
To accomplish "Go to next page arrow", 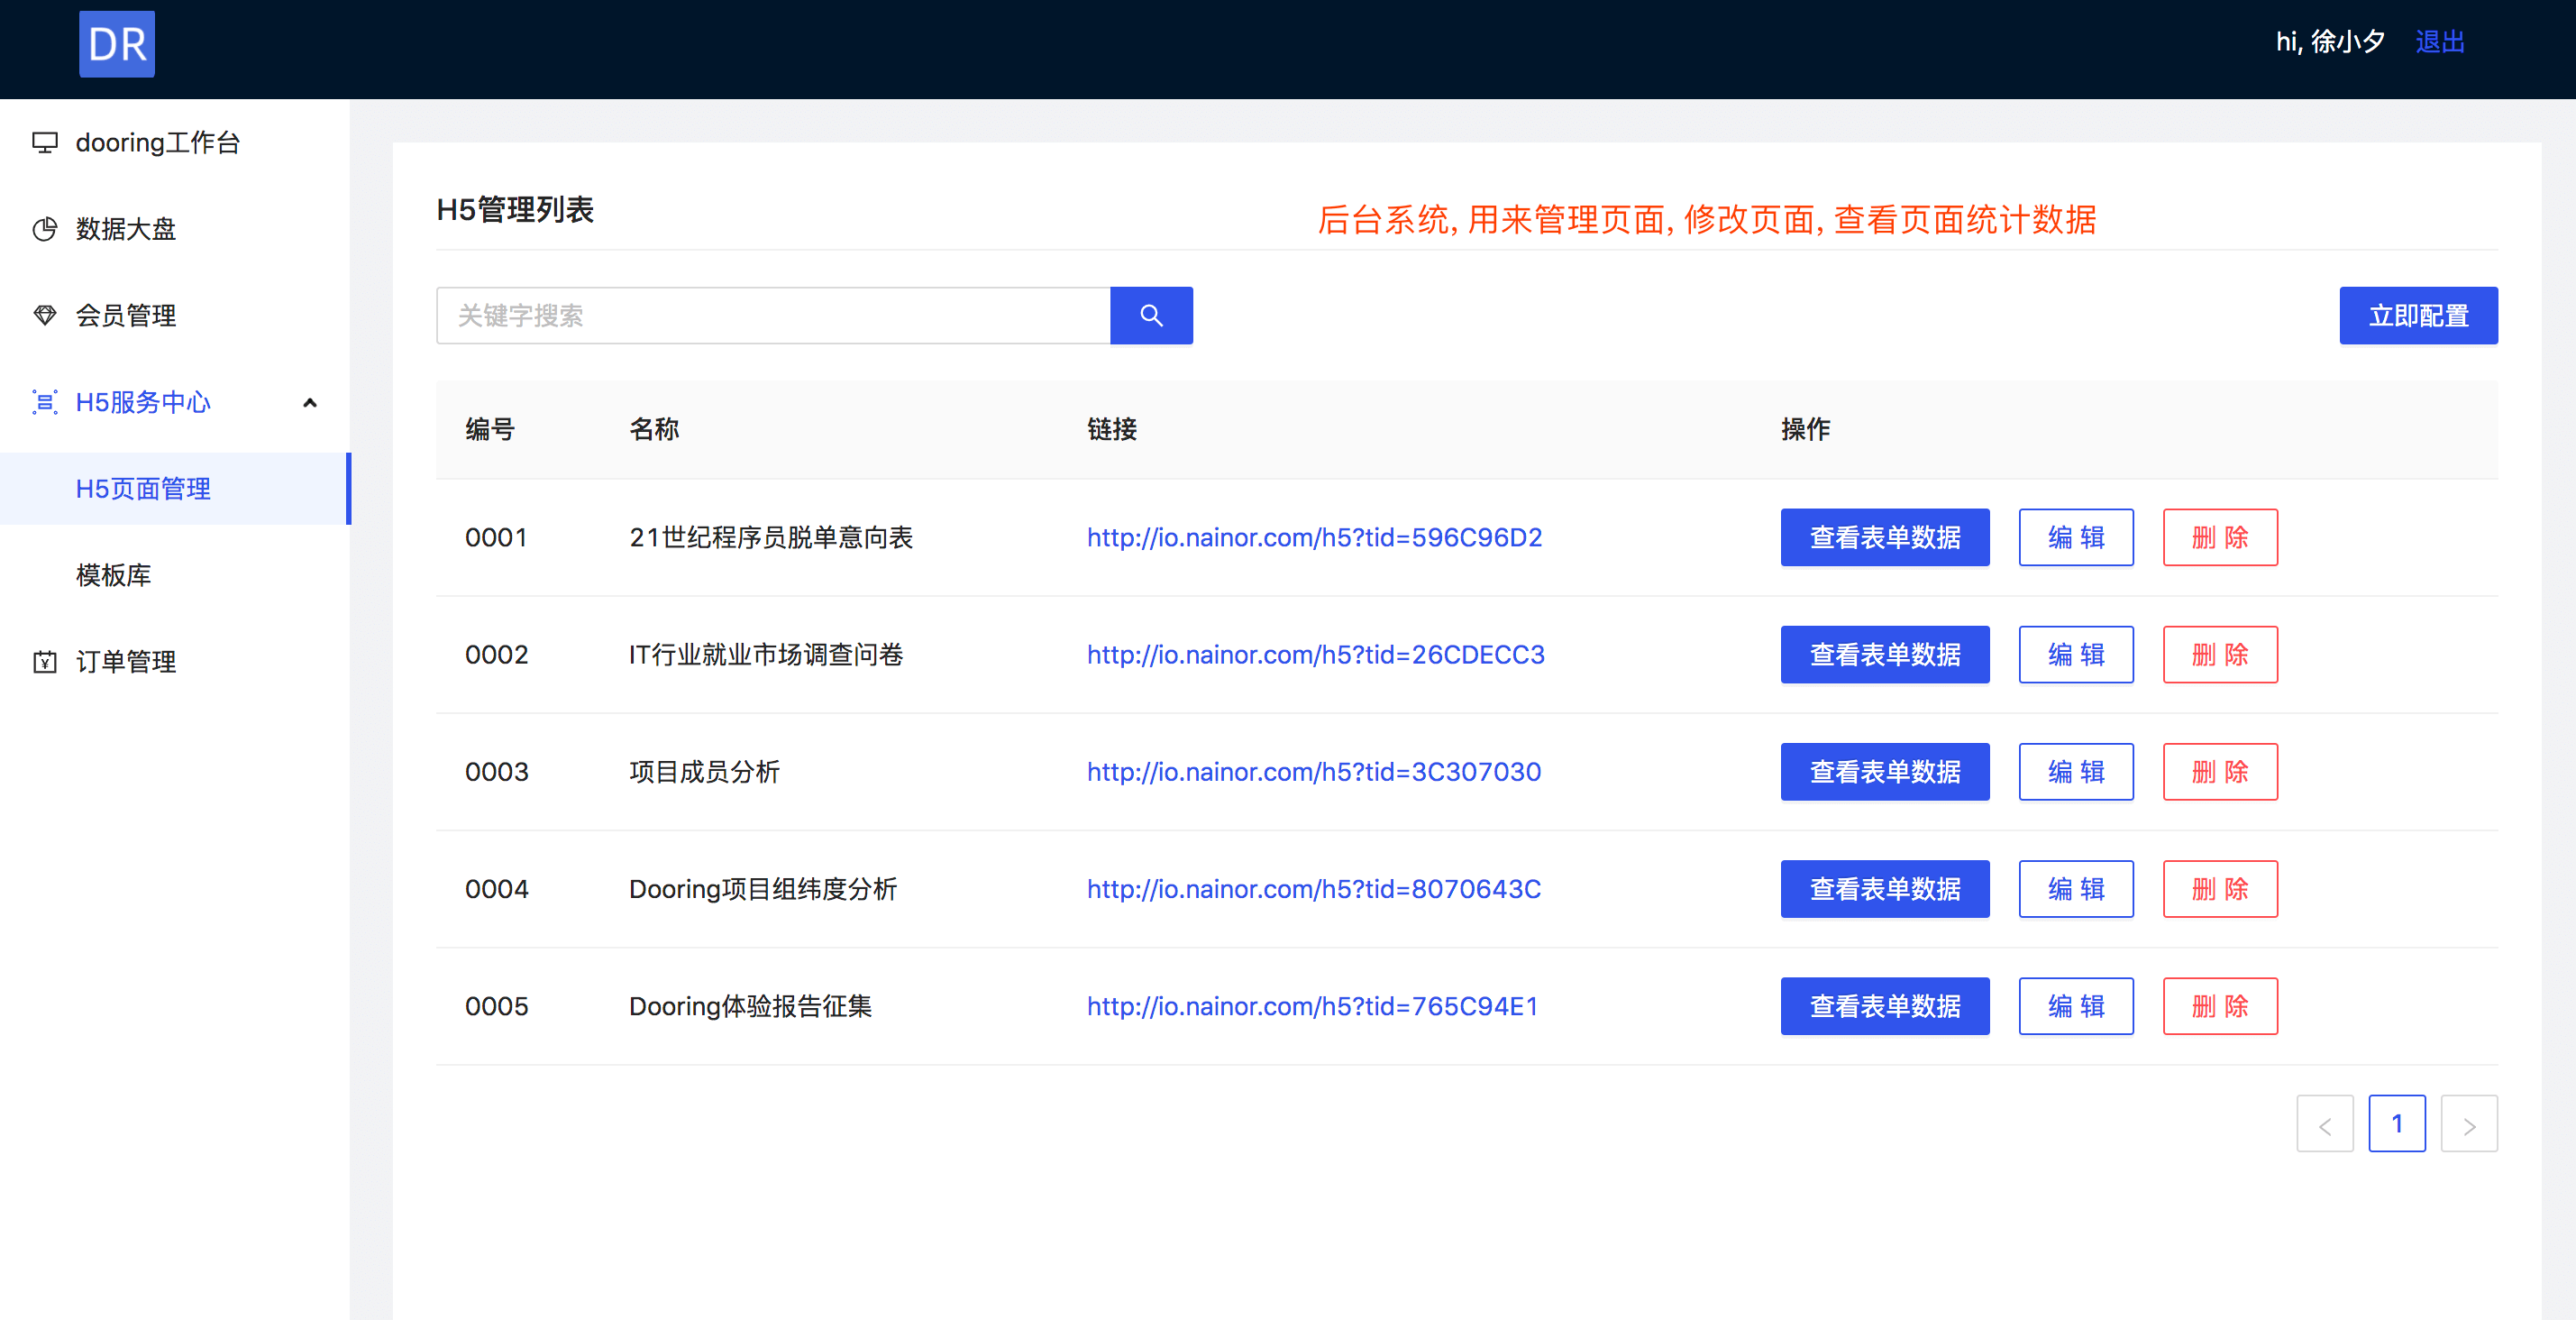I will (x=2468, y=1124).
